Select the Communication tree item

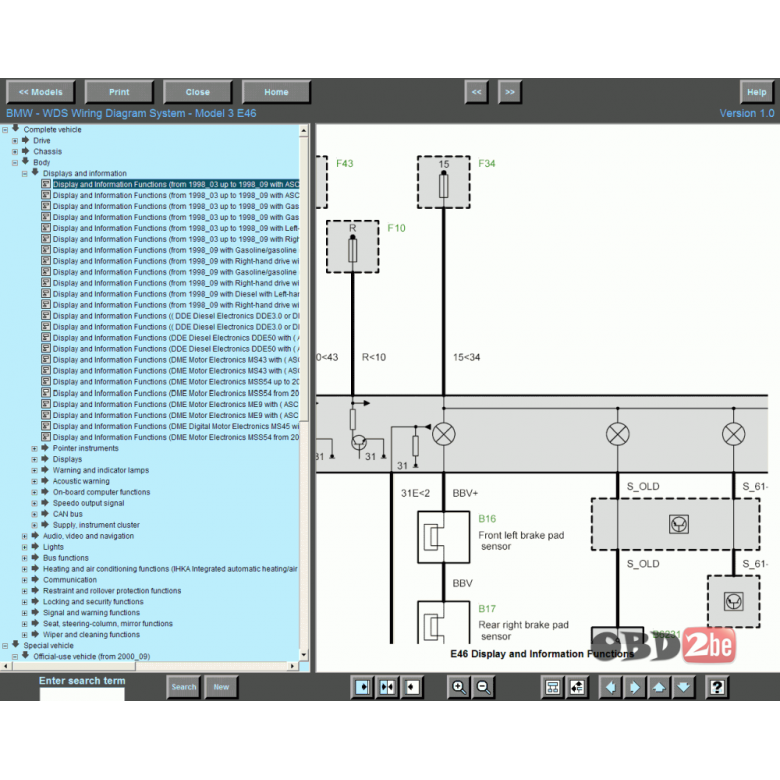tap(70, 580)
